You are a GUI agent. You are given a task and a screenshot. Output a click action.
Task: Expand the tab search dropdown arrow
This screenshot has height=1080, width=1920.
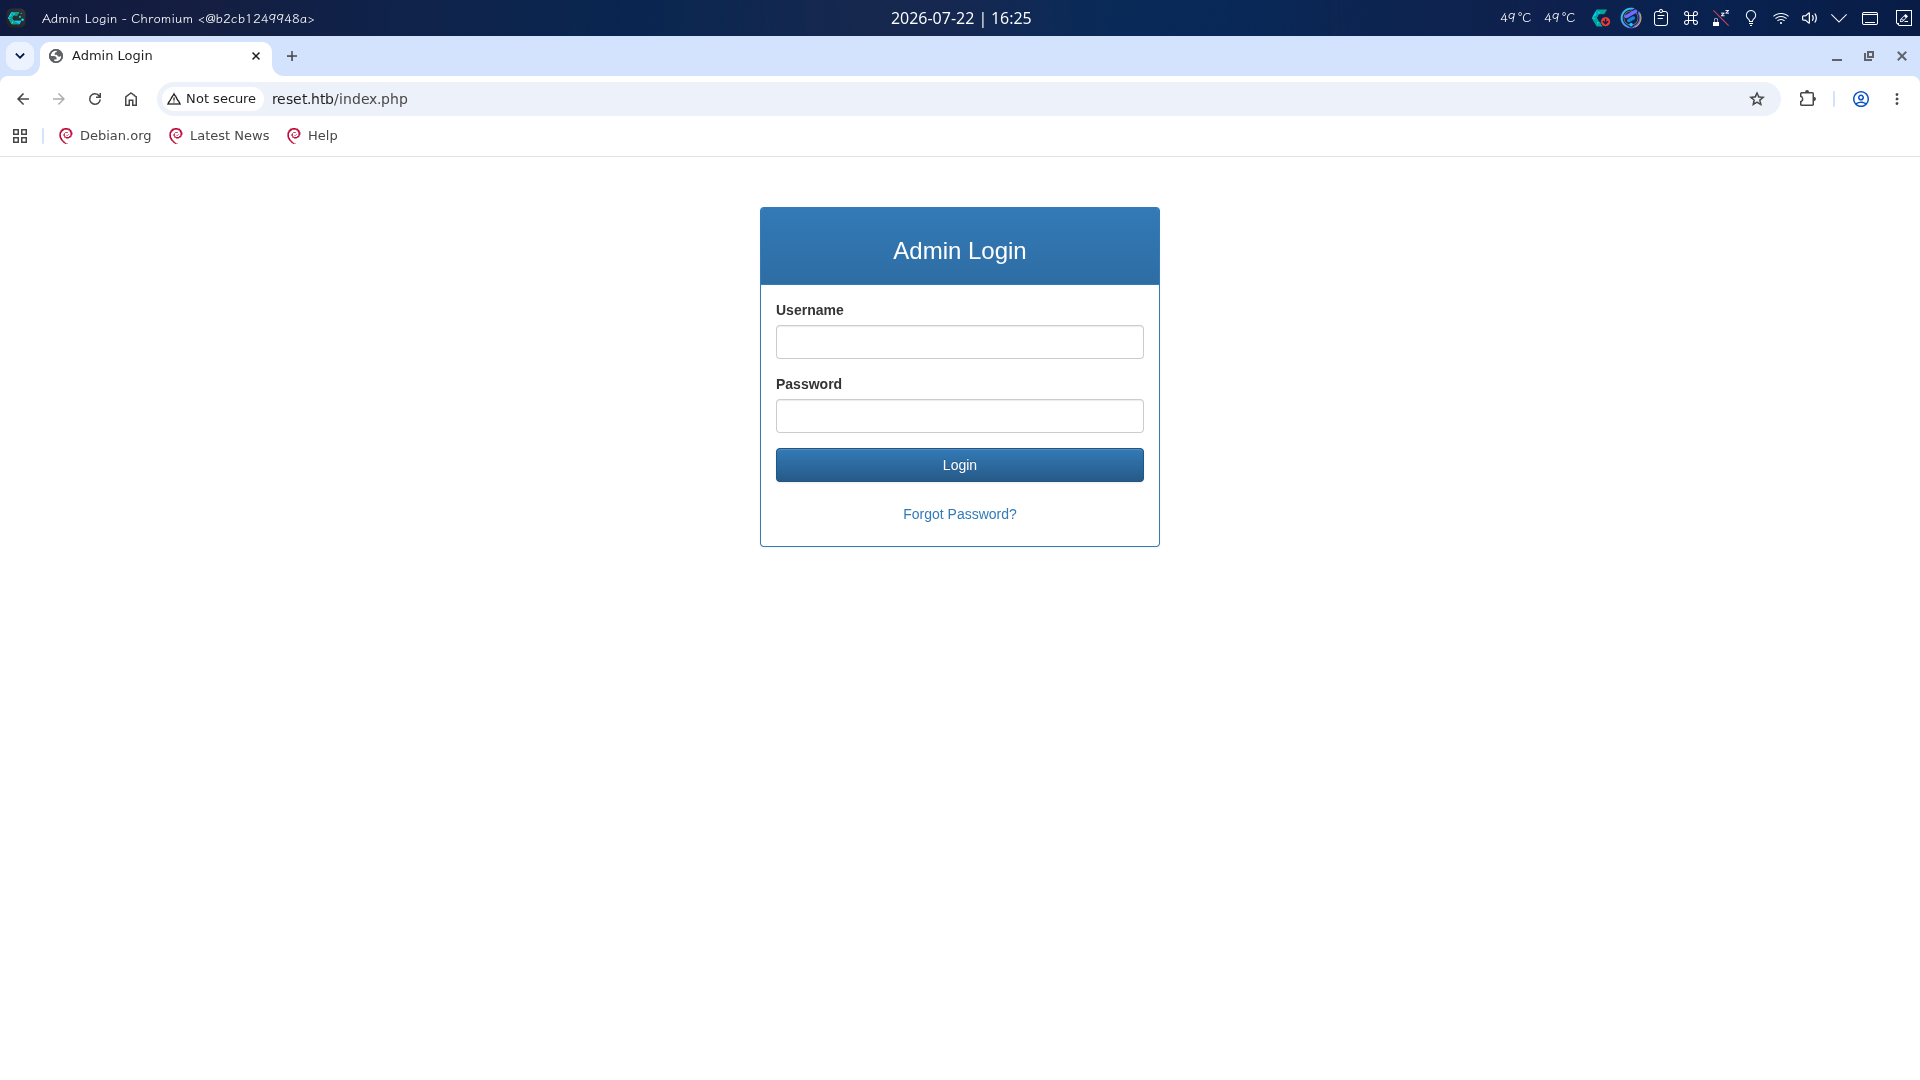click(20, 56)
